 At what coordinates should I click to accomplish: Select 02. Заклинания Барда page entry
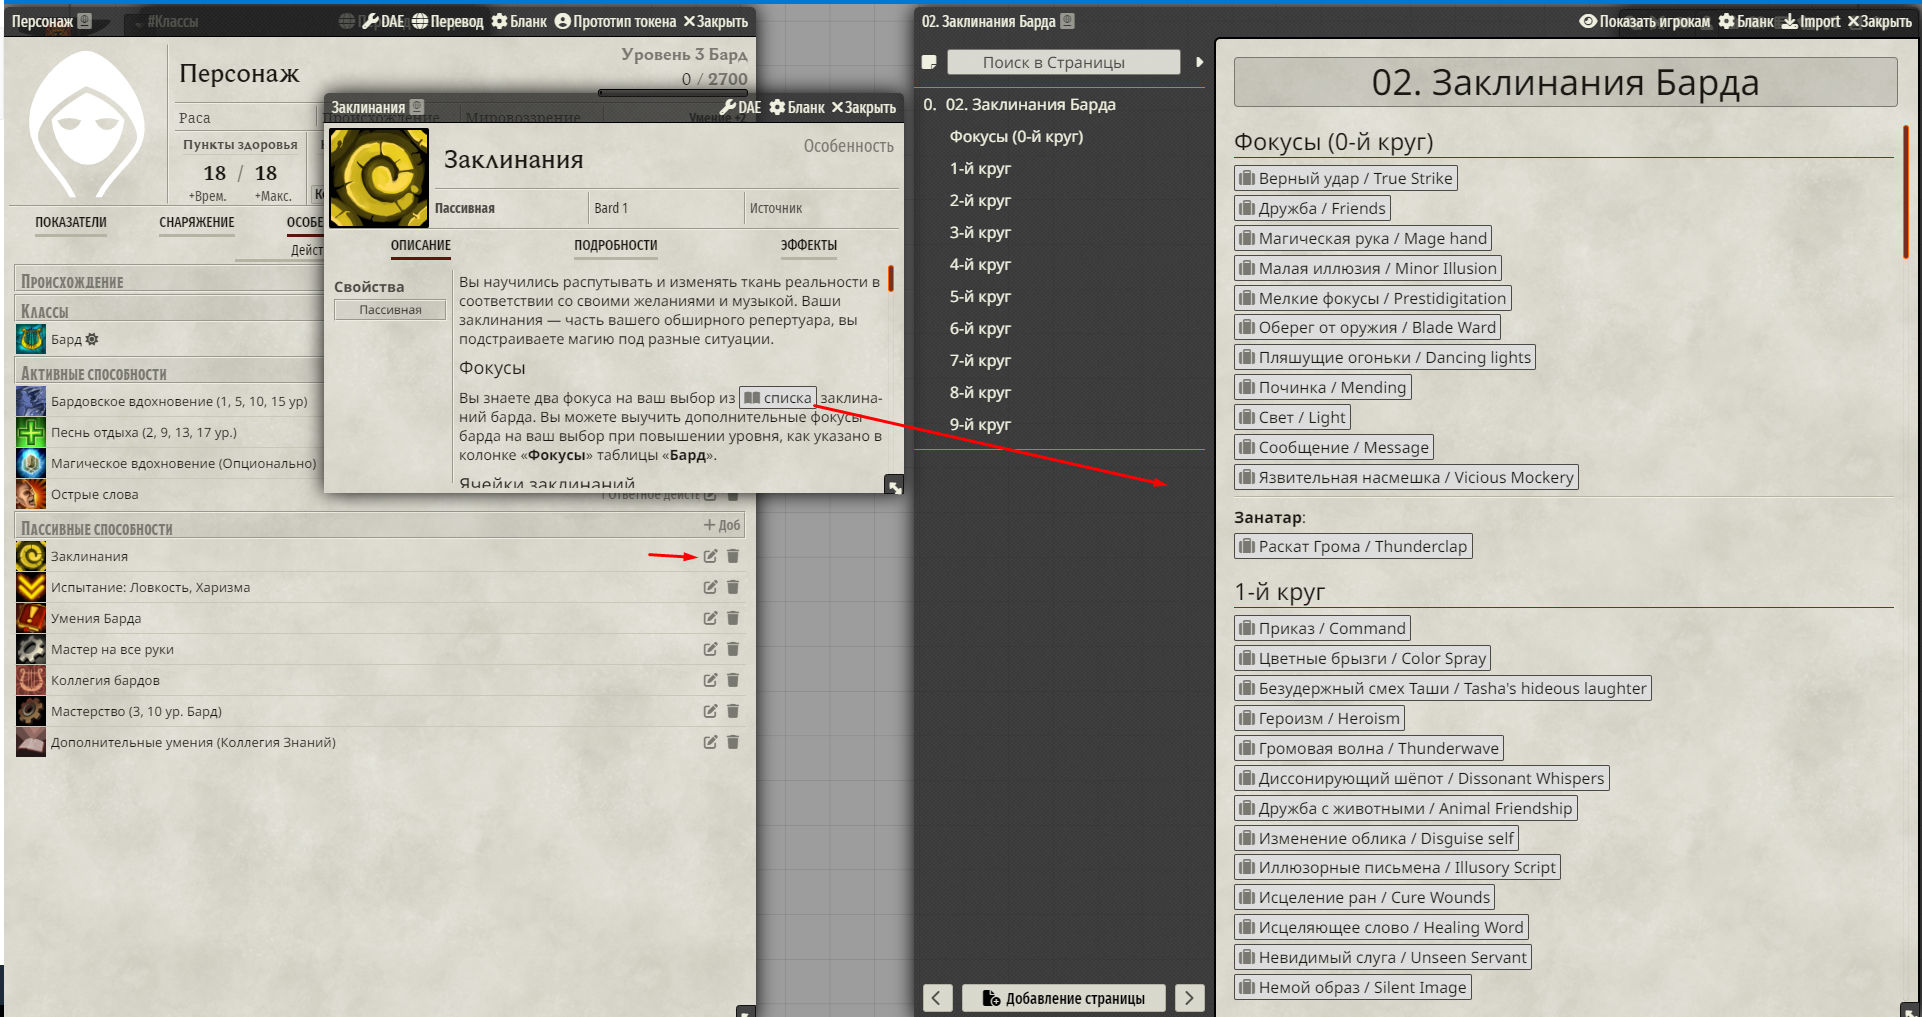pos(1030,104)
